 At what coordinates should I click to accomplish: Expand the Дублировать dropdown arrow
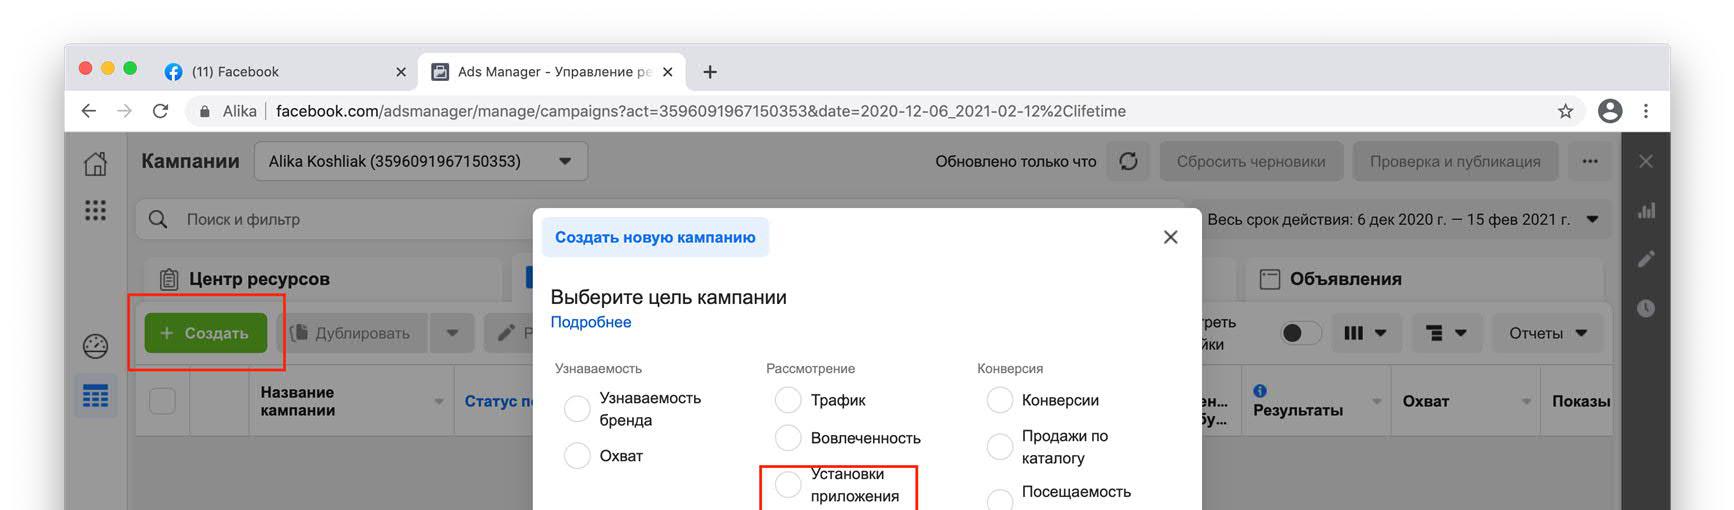click(452, 333)
